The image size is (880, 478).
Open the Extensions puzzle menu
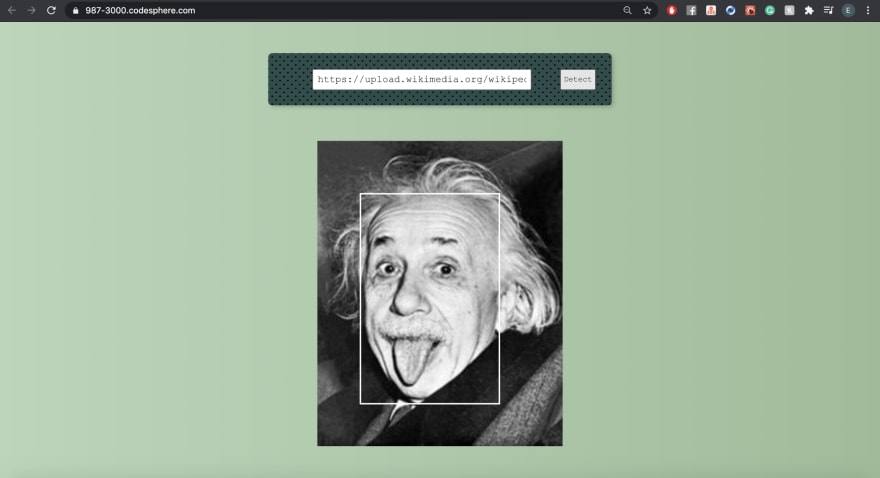click(x=809, y=10)
